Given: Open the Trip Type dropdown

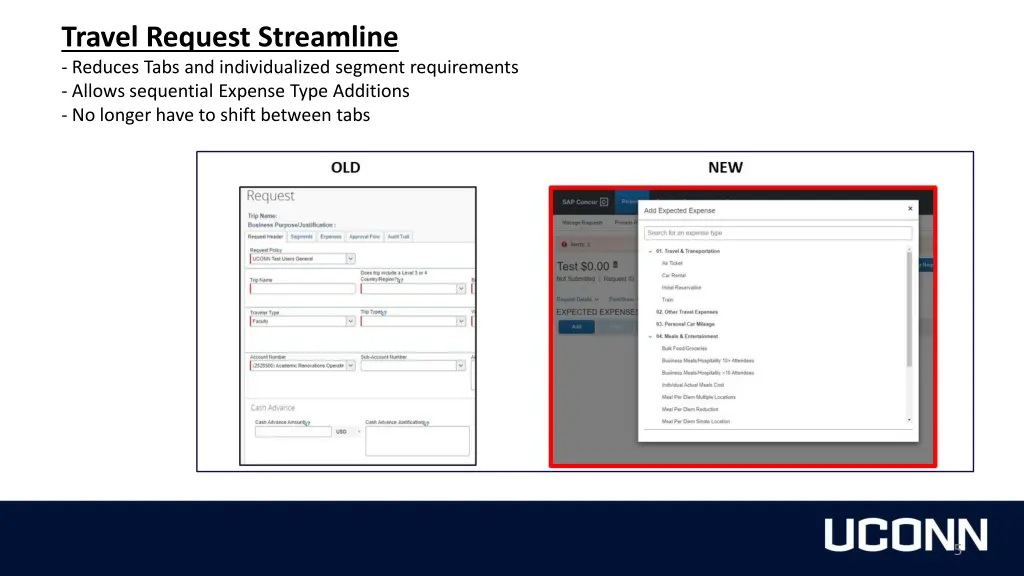Looking at the screenshot, I should (460, 321).
